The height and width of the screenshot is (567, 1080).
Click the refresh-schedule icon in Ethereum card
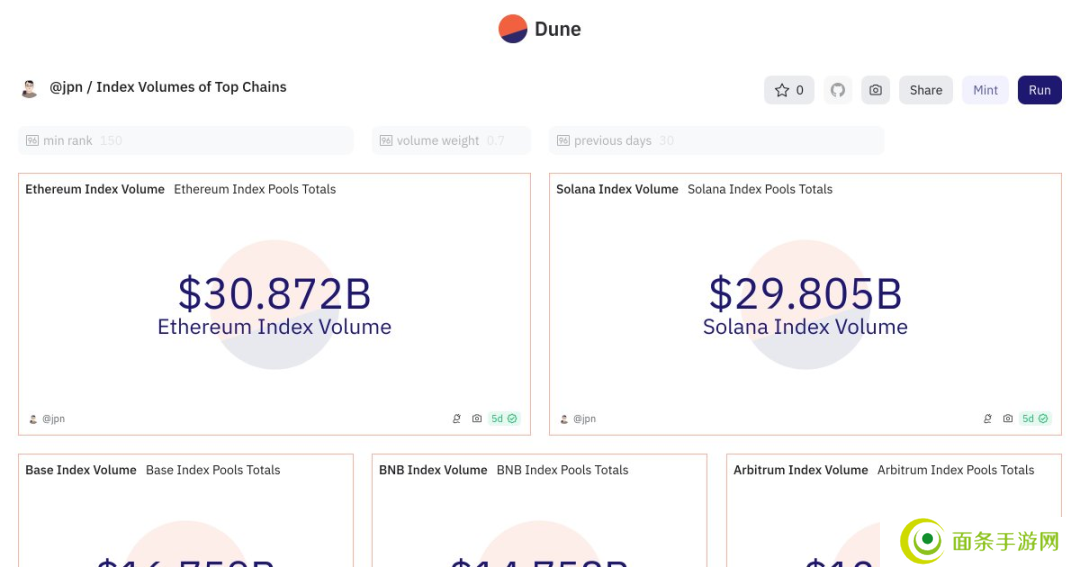pos(456,419)
